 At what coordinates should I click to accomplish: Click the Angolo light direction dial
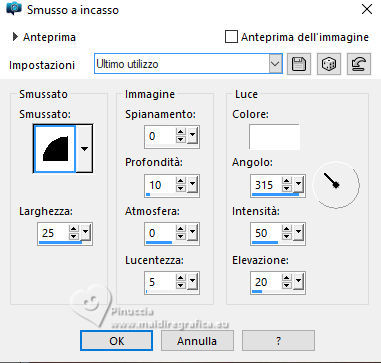(336, 184)
